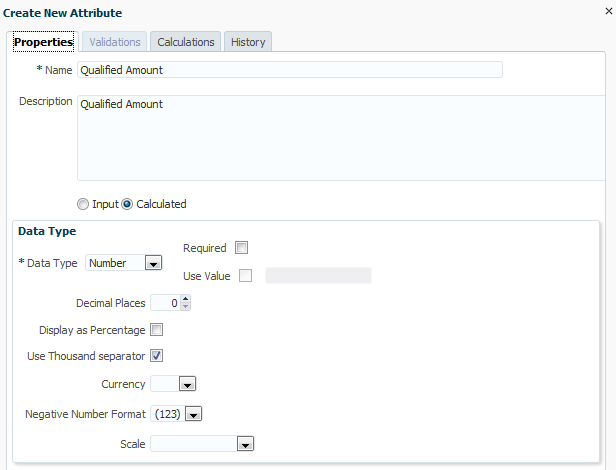This screenshot has height=470, width=616.
Task: Uncheck Use Thousand separator checkbox
Action: click(x=156, y=355)
